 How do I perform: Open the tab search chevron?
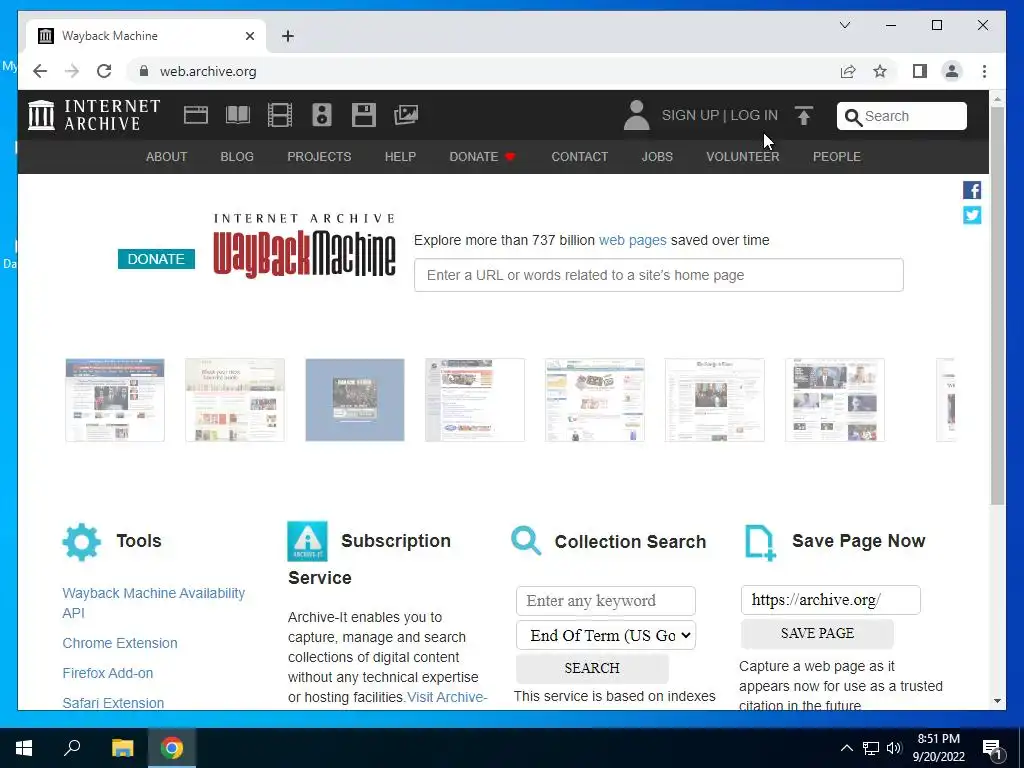[x=845, y=25]
